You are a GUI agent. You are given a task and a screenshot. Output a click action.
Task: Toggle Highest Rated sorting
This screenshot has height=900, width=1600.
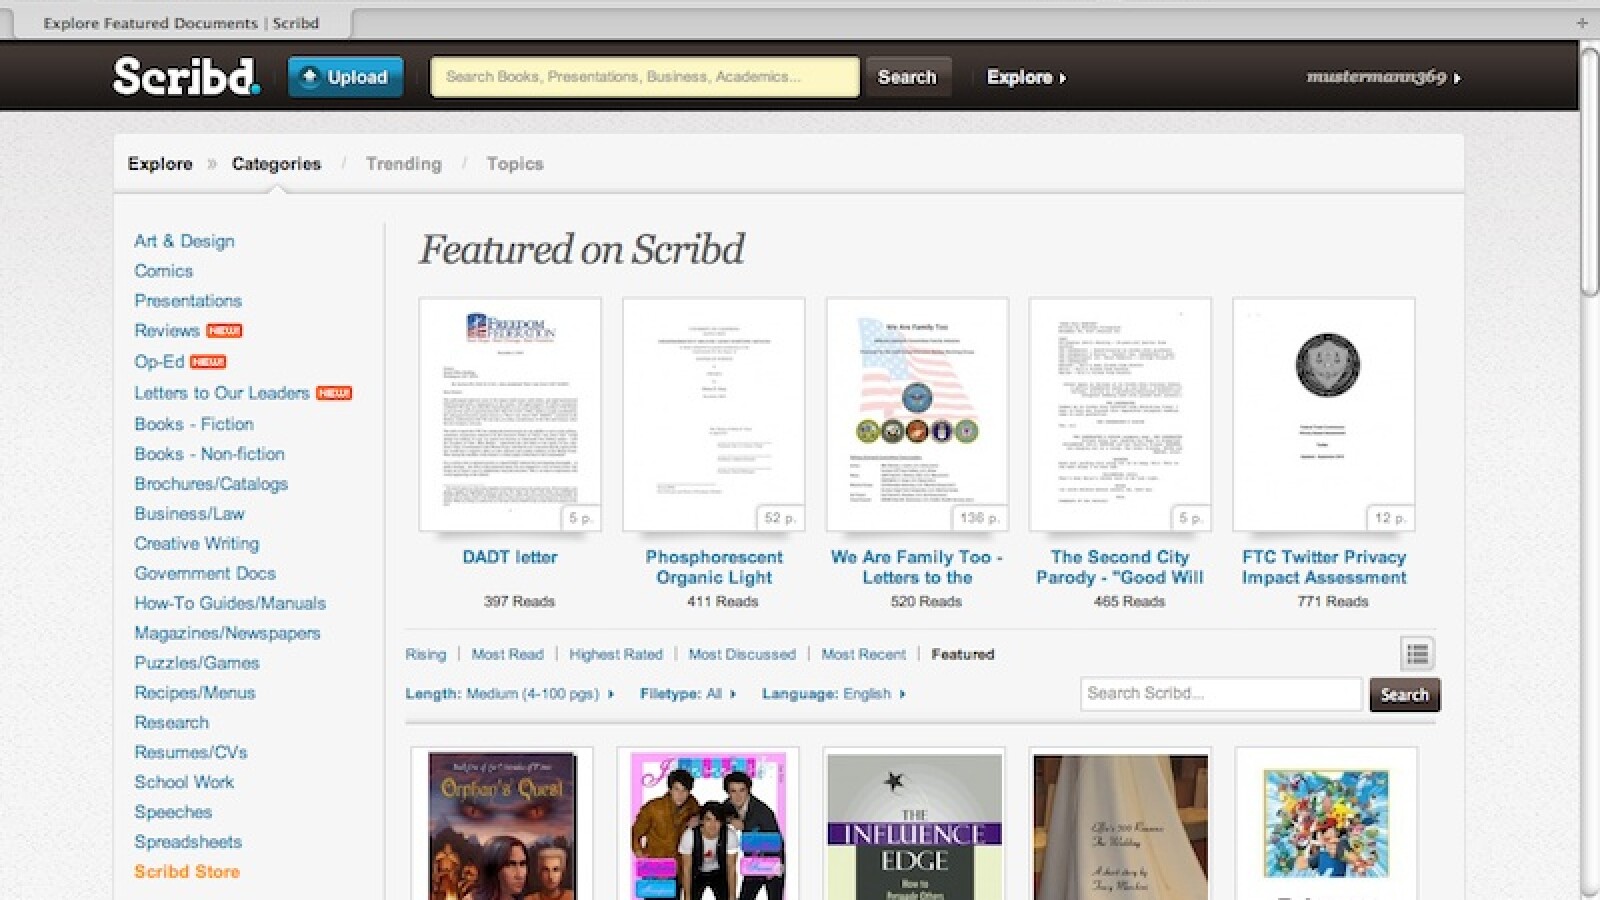click(x=615, y=654)
